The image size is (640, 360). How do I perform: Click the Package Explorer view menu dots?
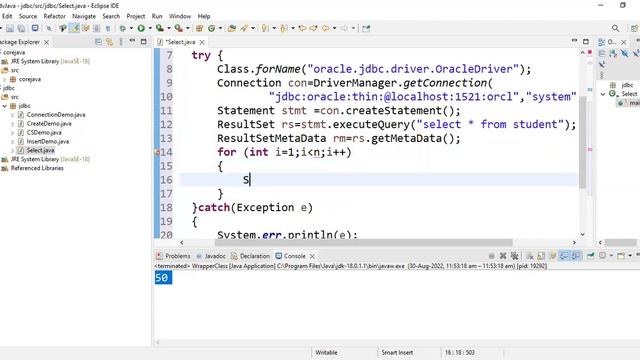click(x=121, y=42)
